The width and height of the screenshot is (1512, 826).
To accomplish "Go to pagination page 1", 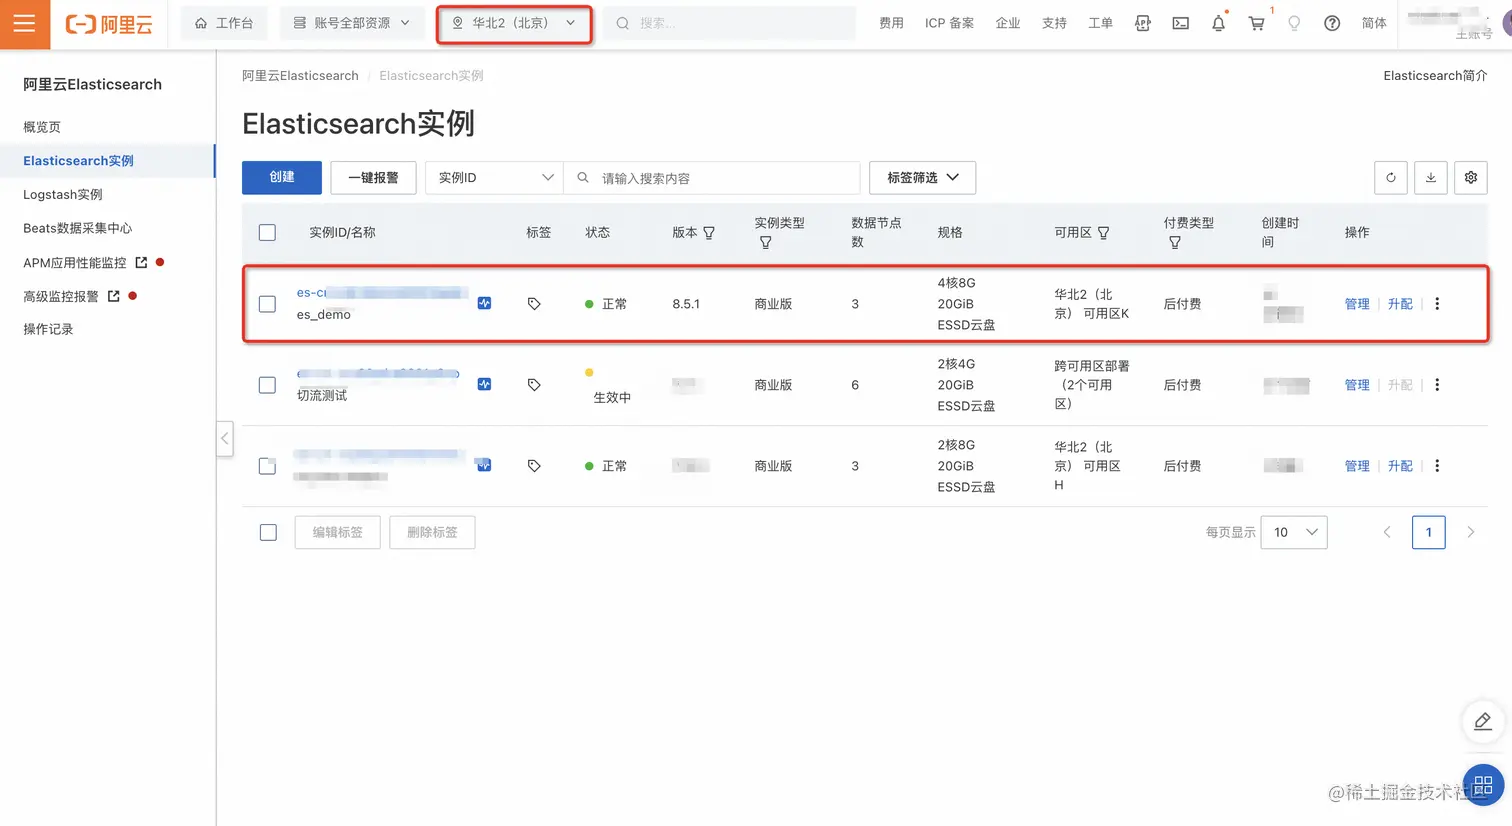I will [x=1429, y=533].
